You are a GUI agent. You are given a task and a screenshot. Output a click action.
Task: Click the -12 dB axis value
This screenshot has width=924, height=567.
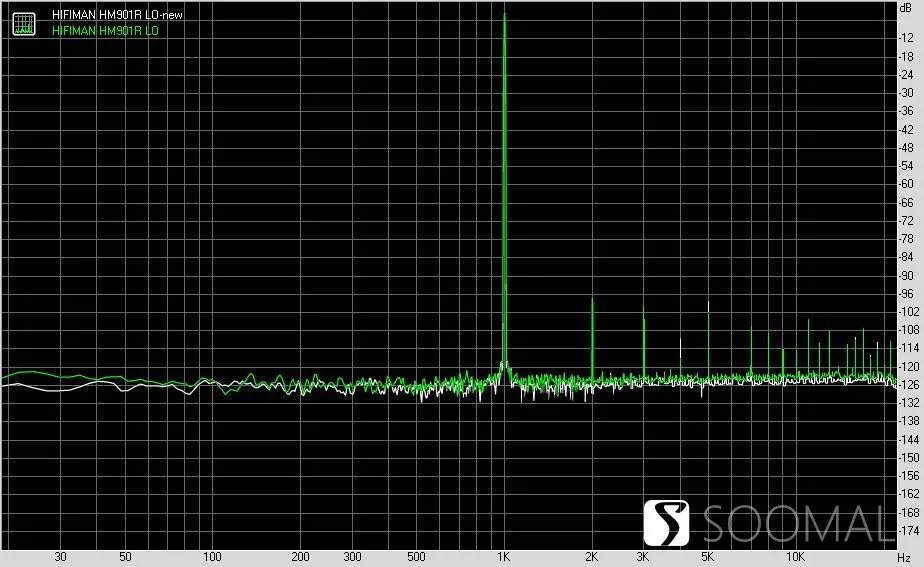(x=906, y=38)
